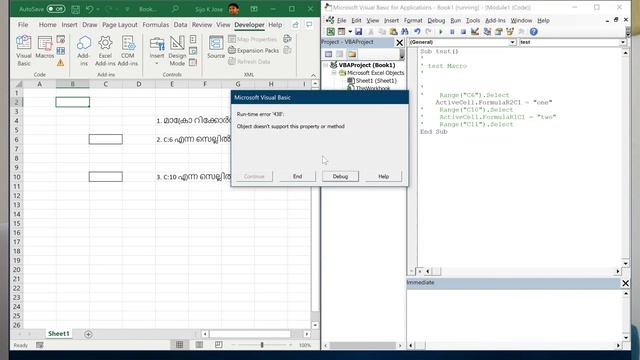
Task: Open Project Explorer icon in the VBA toolbar
Action: [487, 31]
